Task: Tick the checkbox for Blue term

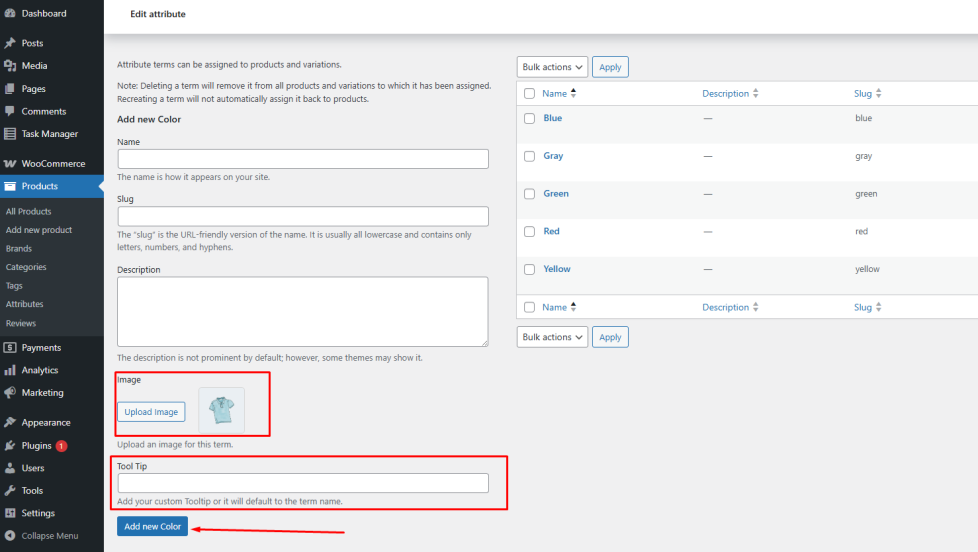Action: 529,118
